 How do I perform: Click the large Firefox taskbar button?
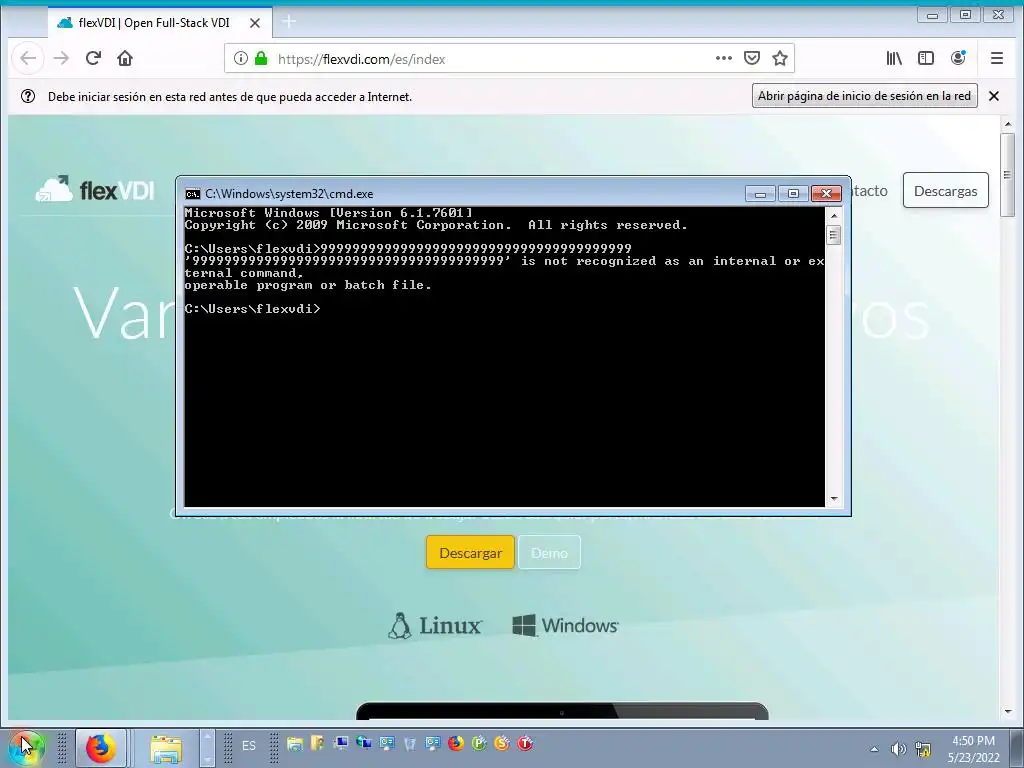click(x=101, y=748)
